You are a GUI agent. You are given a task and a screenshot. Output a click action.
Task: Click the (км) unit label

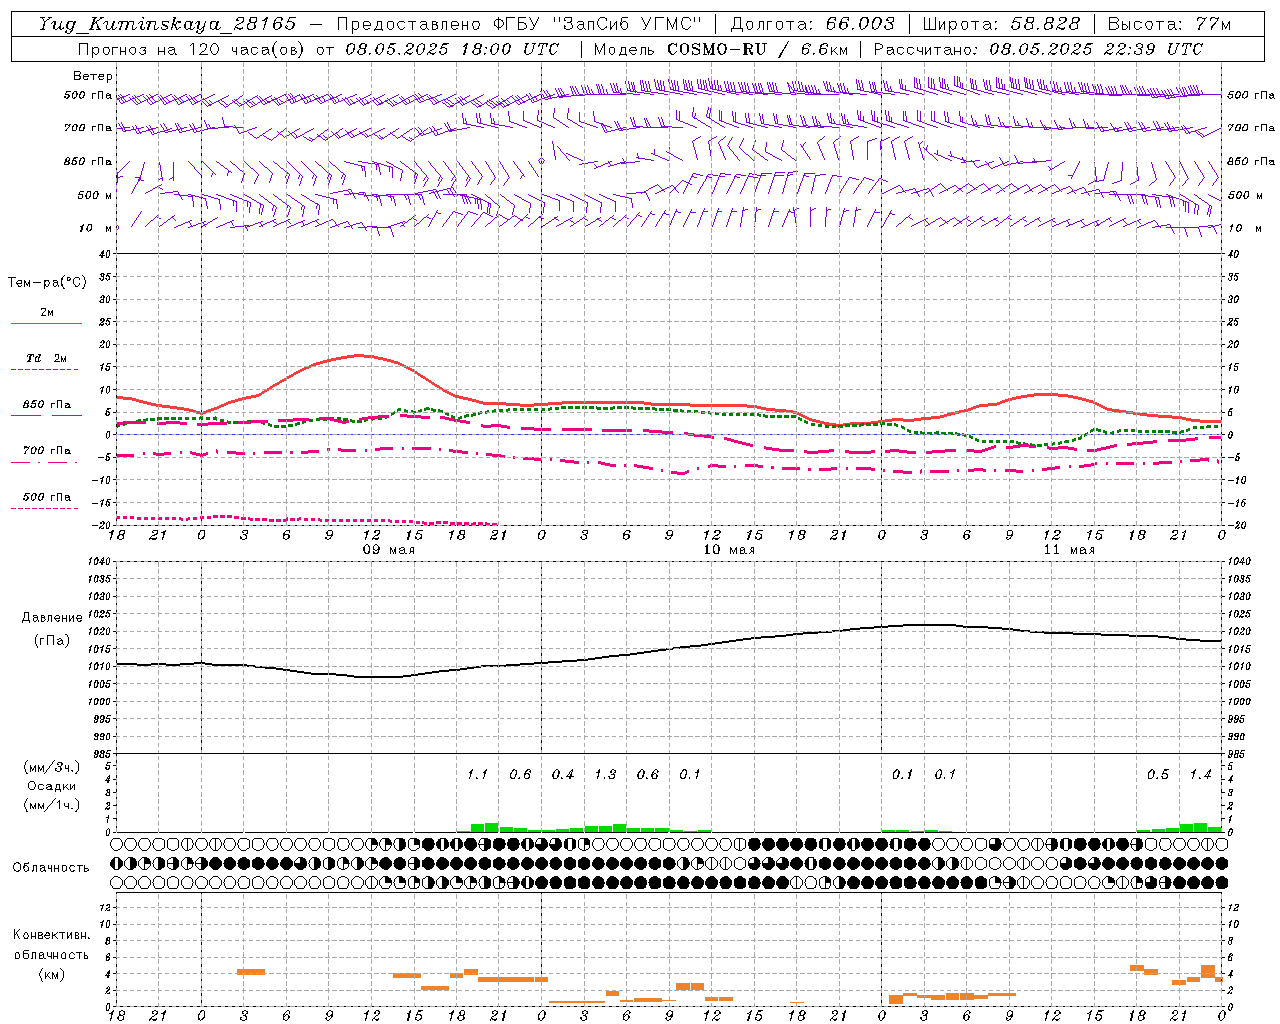coord(53,974)
